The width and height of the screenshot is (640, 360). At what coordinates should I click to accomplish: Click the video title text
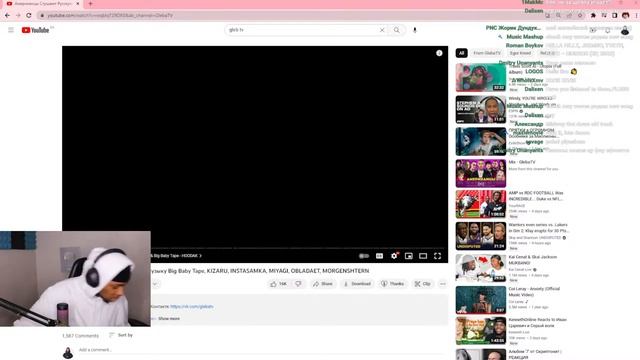tap(260, 271)
